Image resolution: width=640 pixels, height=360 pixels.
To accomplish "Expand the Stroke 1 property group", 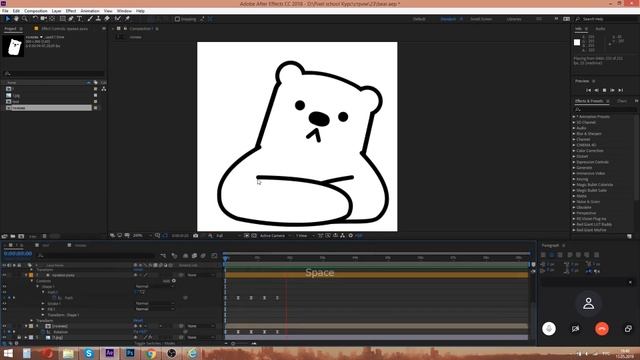I will pos(43,304).
